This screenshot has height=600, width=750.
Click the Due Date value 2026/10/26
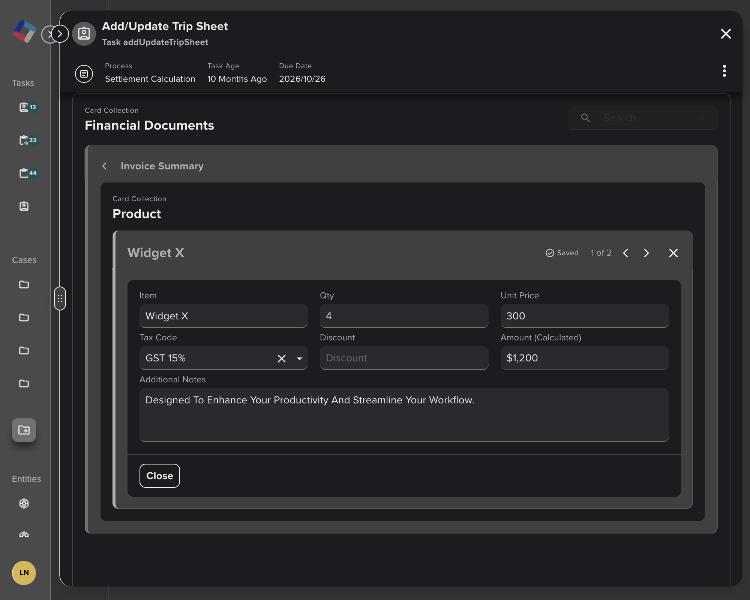tap(302, 79)
